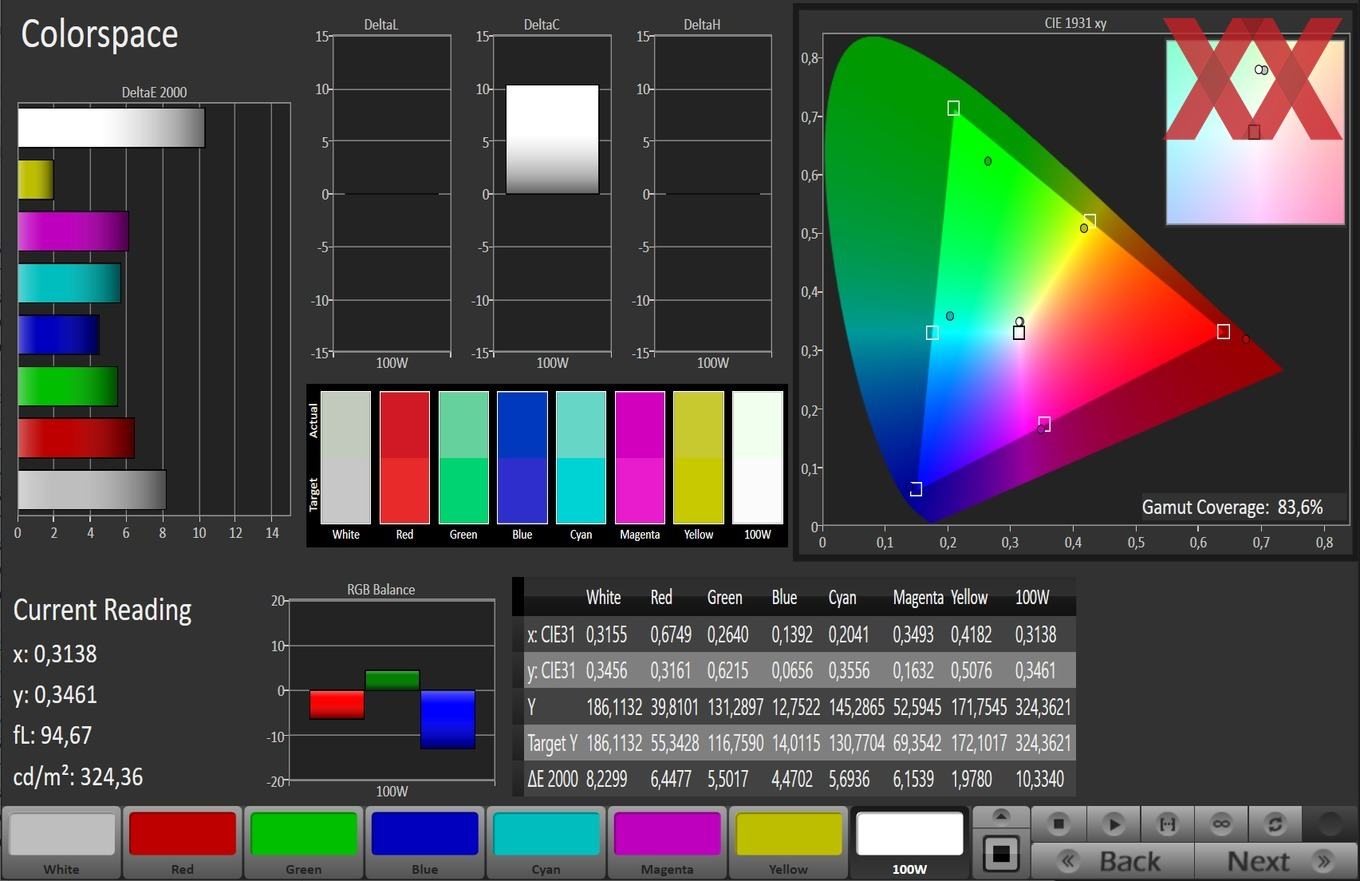Image resolution: width=1360 pixels, height=881 pixels.
Task: Click the blue primary target square on CIE diagram
Action: (915, 489)
